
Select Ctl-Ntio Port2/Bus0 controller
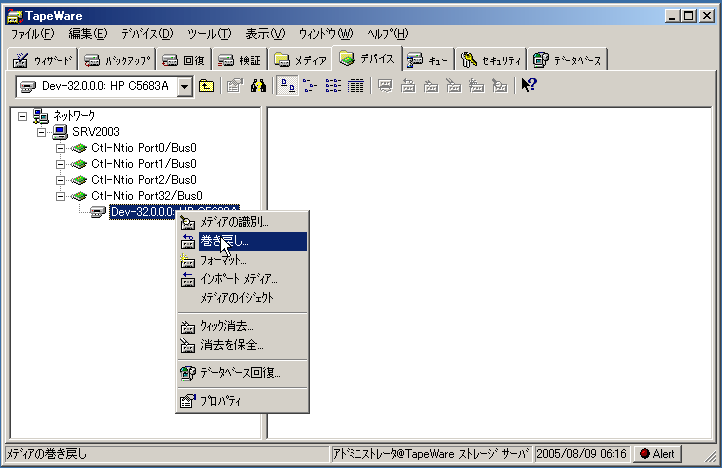[x=144, y=180]
